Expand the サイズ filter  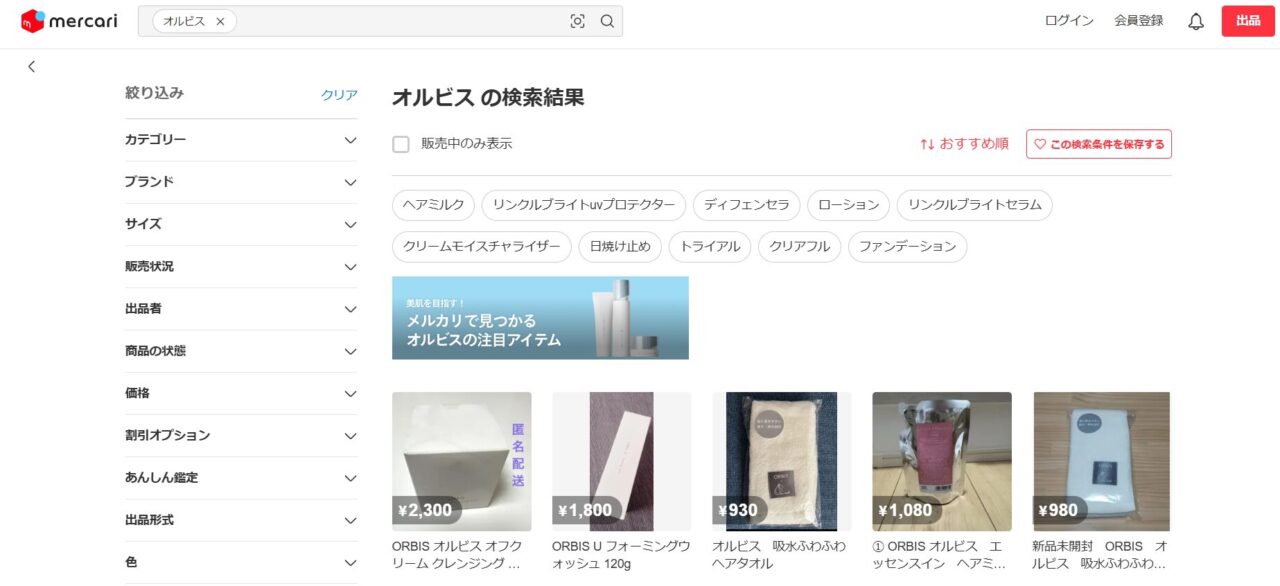[241, 224]
